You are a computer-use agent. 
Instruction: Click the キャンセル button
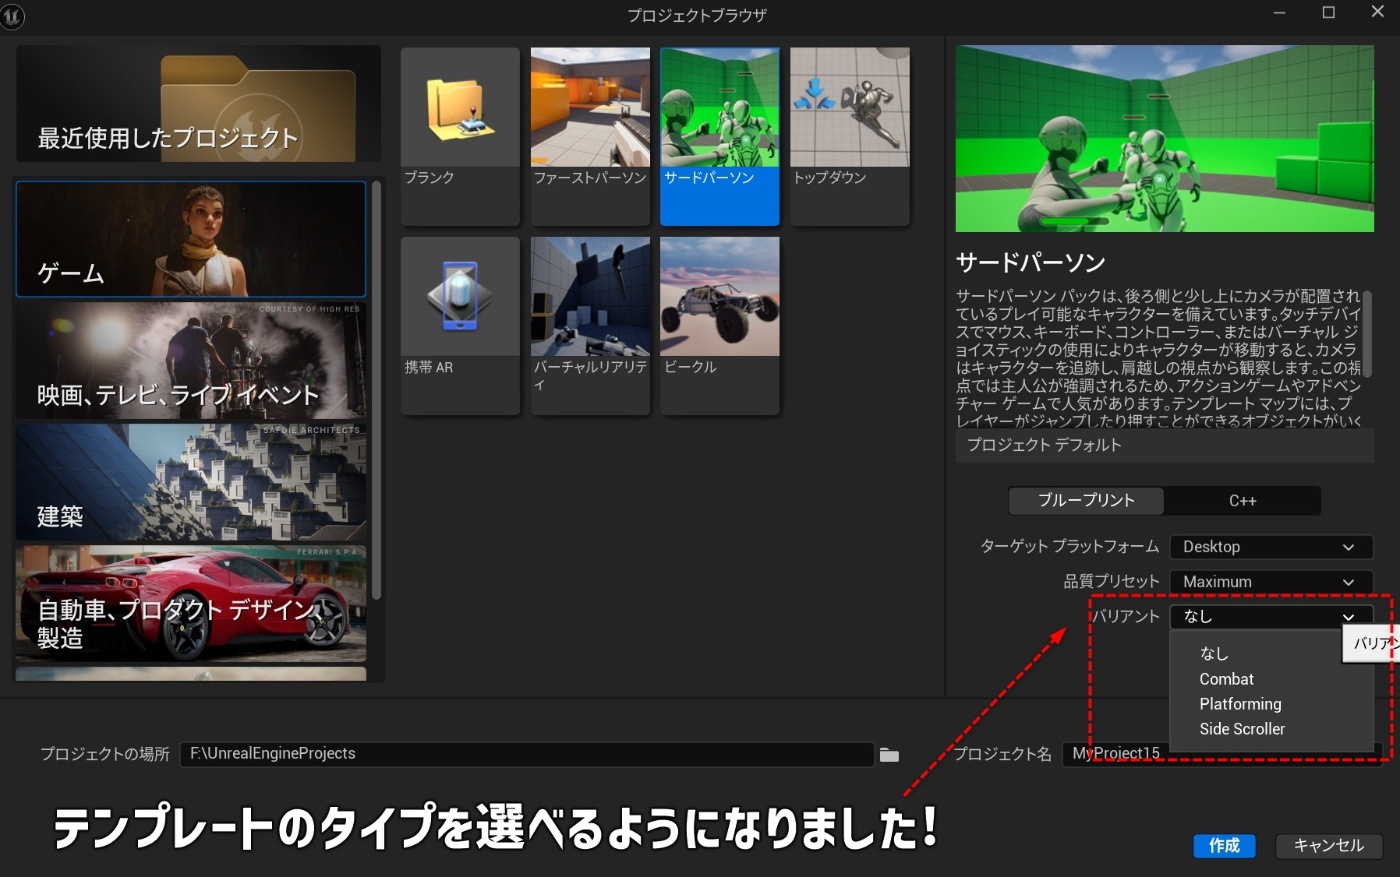pyautogui.click(x=1329, y=846)
